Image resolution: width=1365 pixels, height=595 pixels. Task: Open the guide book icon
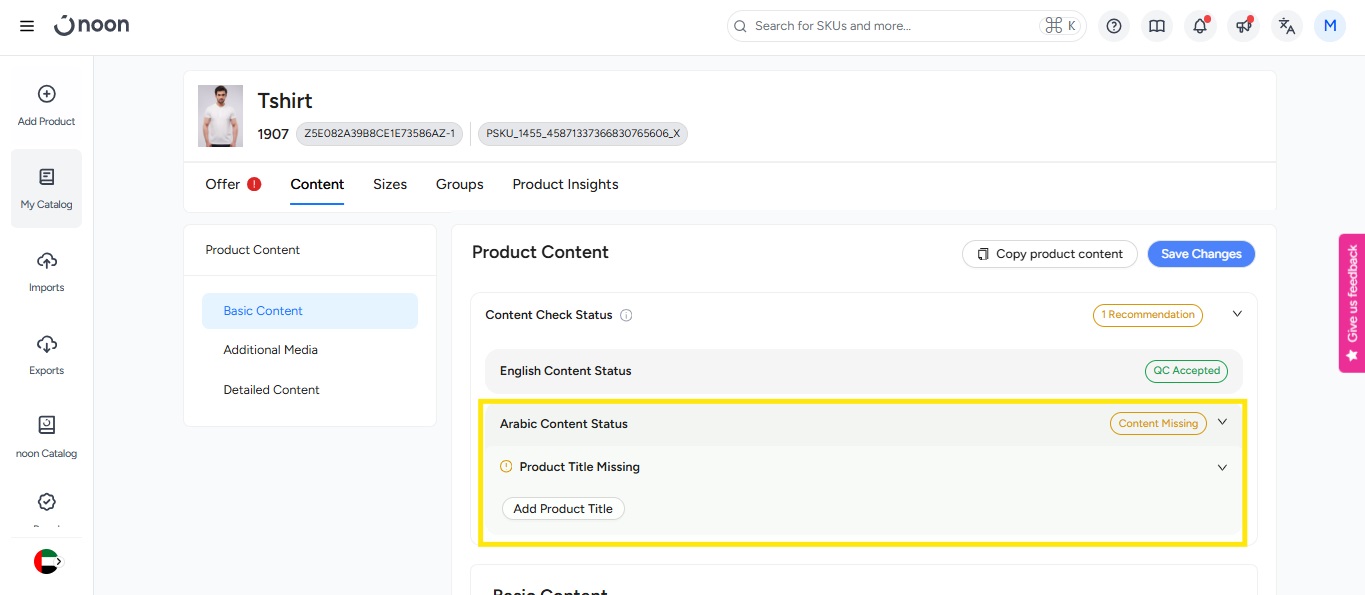(x=1157, y=26)
